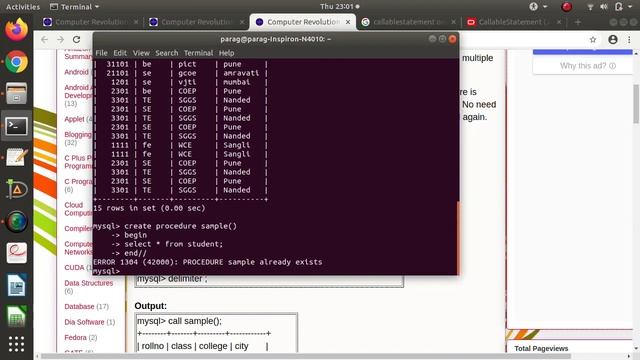Switch to the callablestatement Google tab
The image size is (640, 360).
point(408,22)
